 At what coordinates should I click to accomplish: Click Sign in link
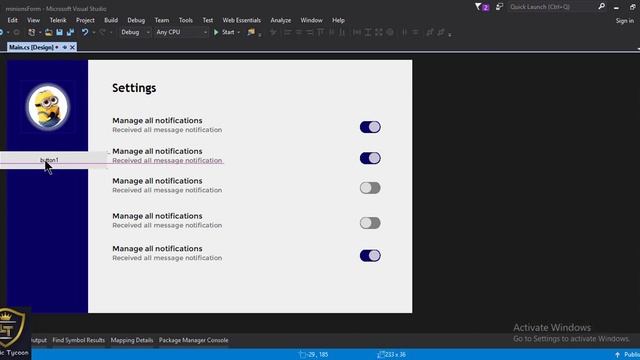(x=624, y=20)
